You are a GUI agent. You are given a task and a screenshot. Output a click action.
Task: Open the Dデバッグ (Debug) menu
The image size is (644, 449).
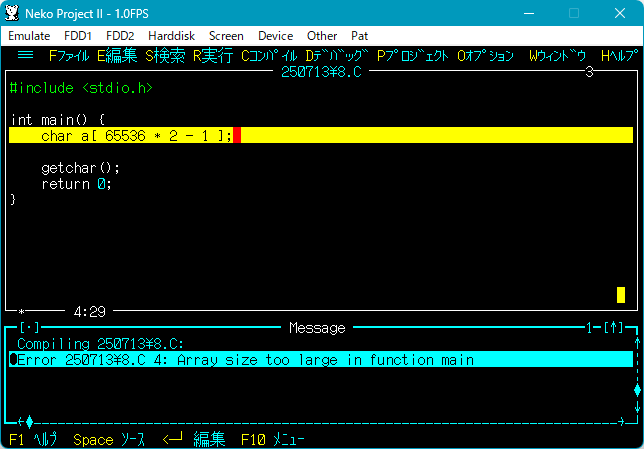337,55
